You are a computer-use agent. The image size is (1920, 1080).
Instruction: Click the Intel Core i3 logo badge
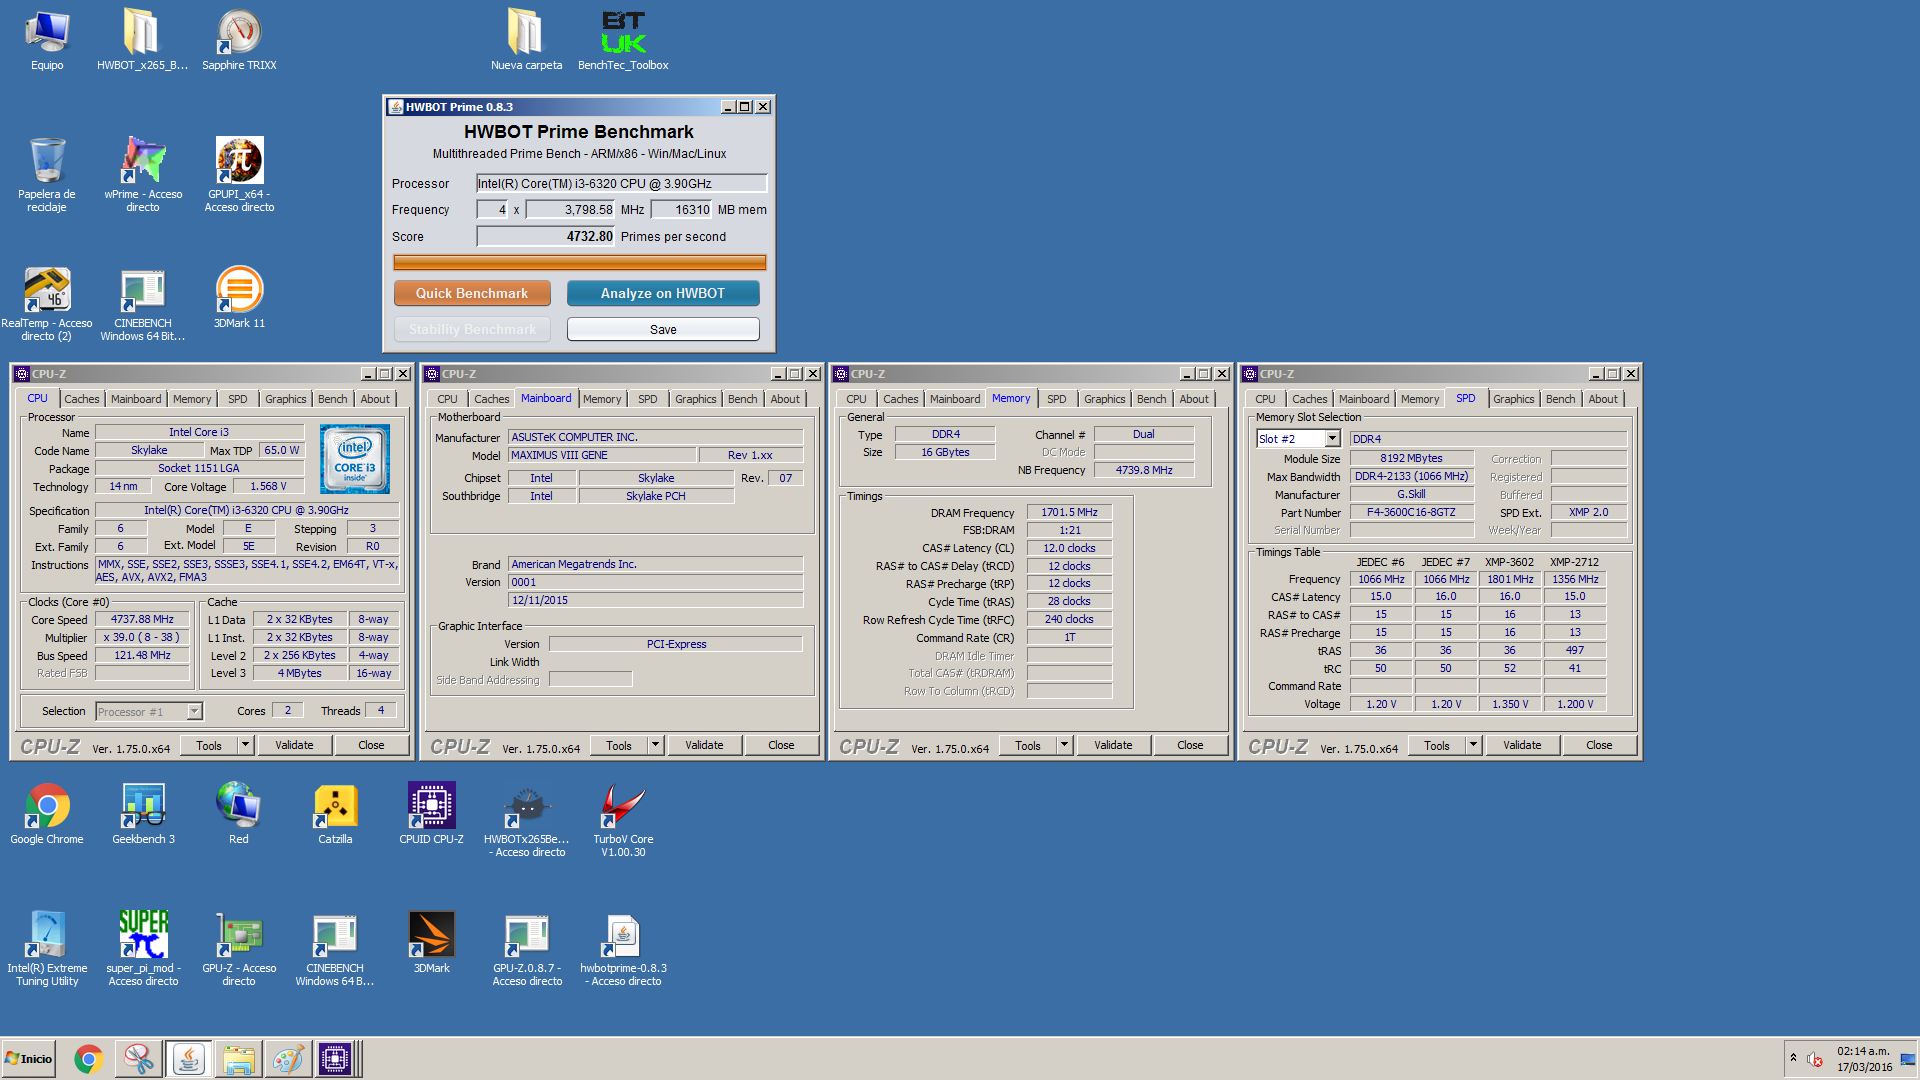pos(355,459)
